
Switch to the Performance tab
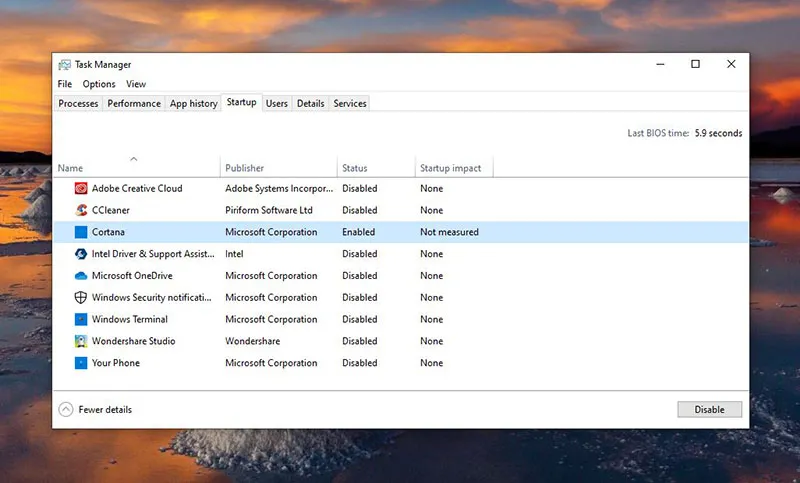click(134, 103)
